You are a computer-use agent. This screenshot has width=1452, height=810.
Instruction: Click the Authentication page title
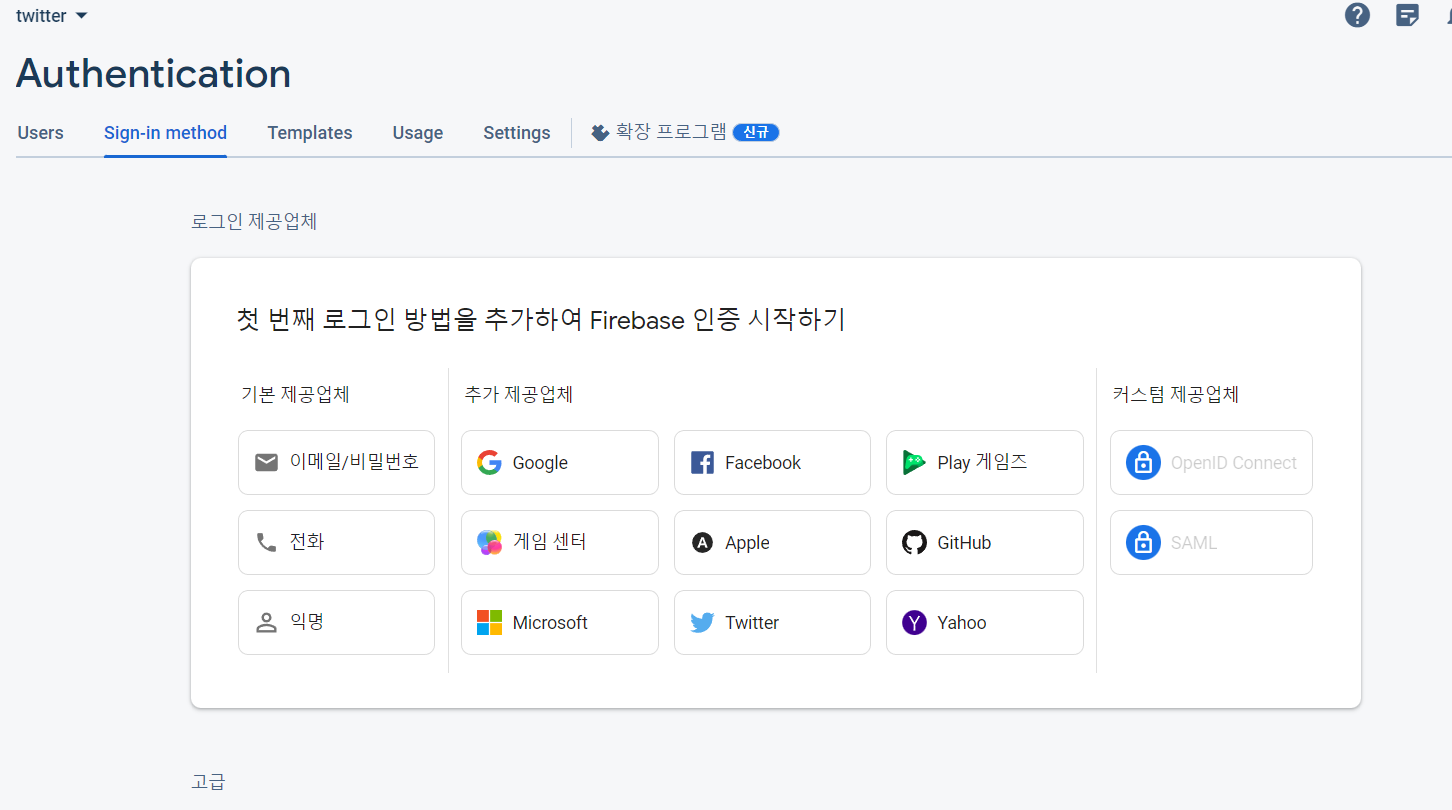tap(153, 74)
